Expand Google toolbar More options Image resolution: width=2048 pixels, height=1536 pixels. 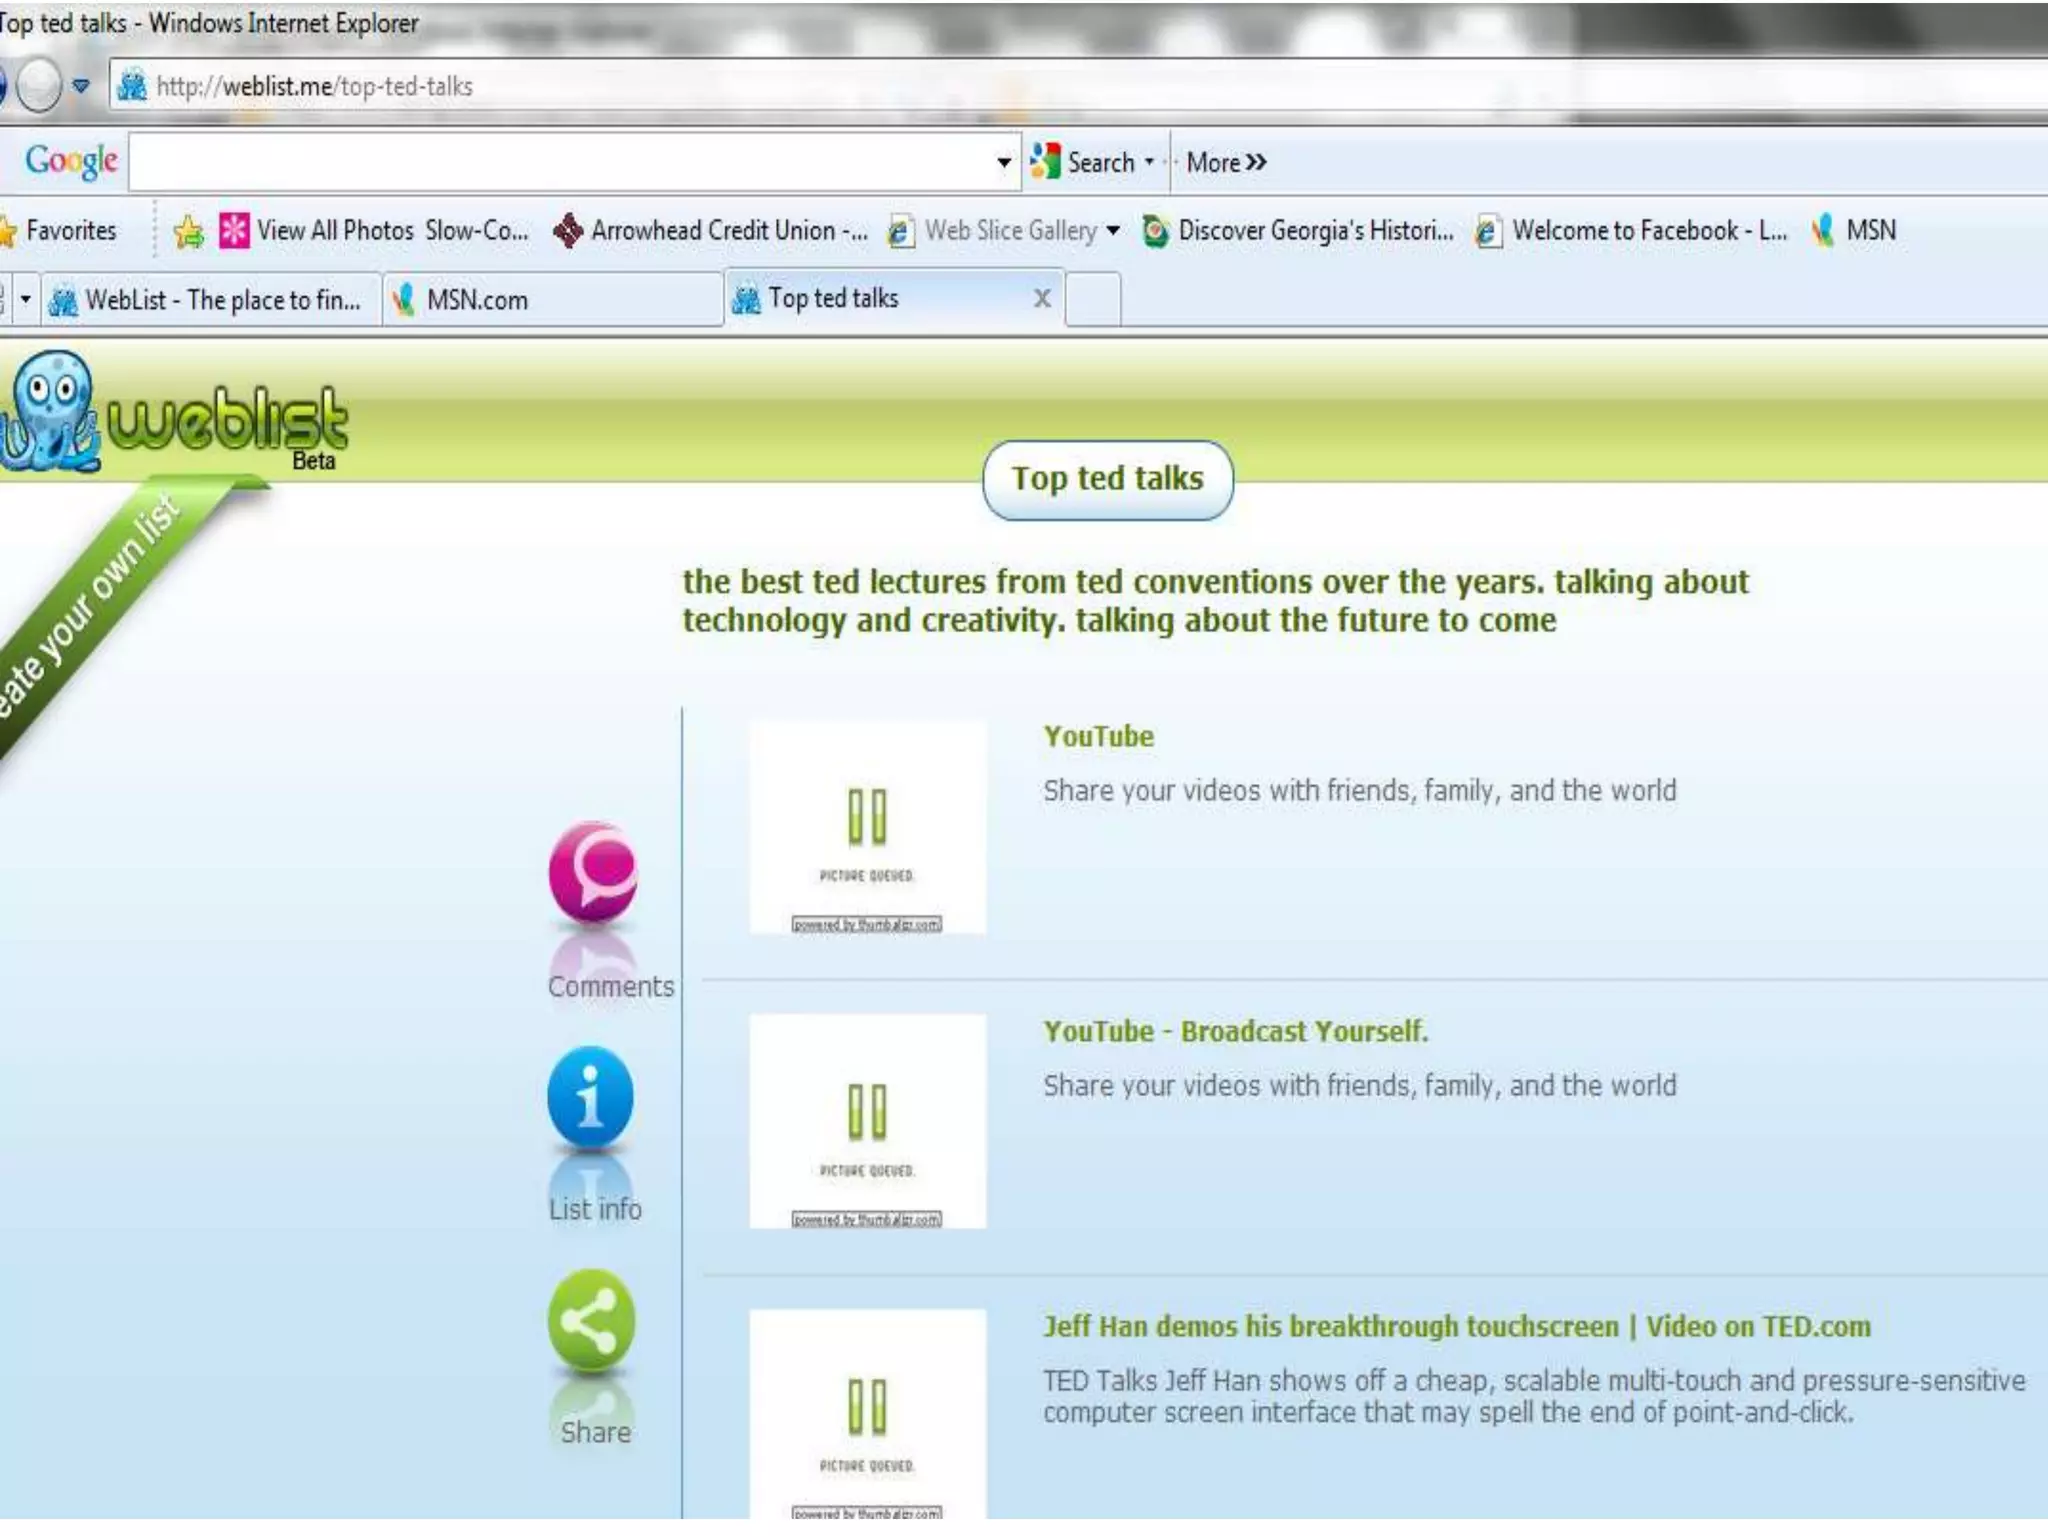coord(1225,162)
